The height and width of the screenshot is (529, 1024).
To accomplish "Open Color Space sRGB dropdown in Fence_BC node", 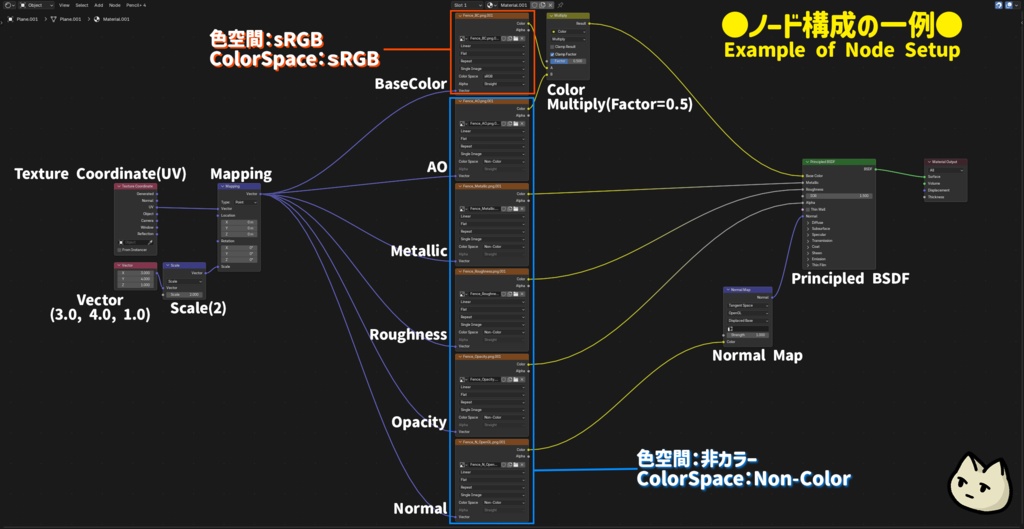I will (x=504, y=76).
